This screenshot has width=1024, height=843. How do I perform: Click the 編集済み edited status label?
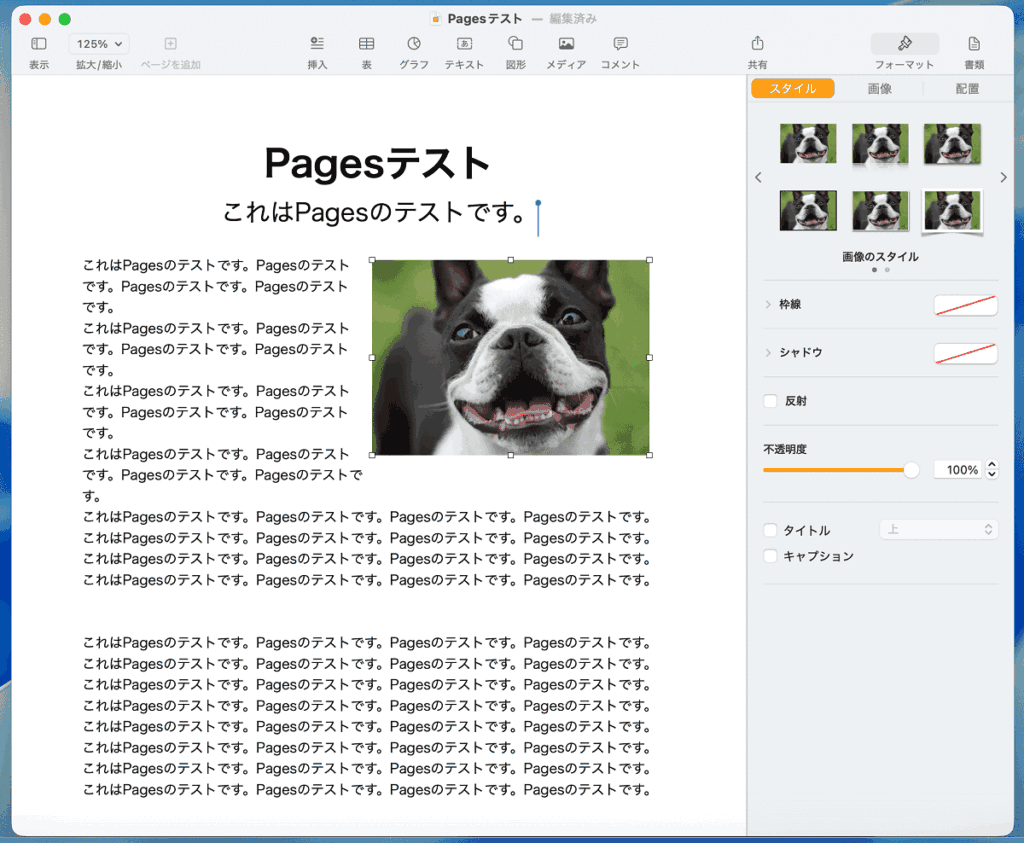[573, 19]
